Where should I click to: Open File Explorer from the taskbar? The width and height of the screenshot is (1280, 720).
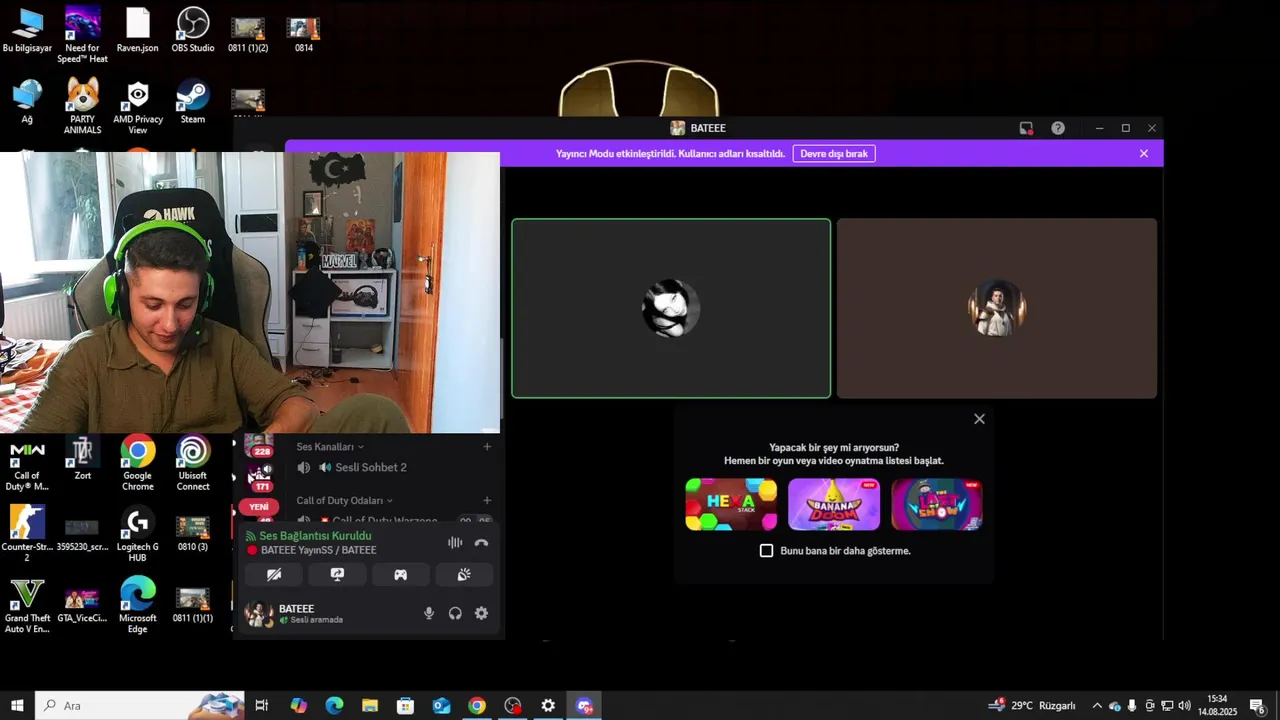tap(369, 705)
